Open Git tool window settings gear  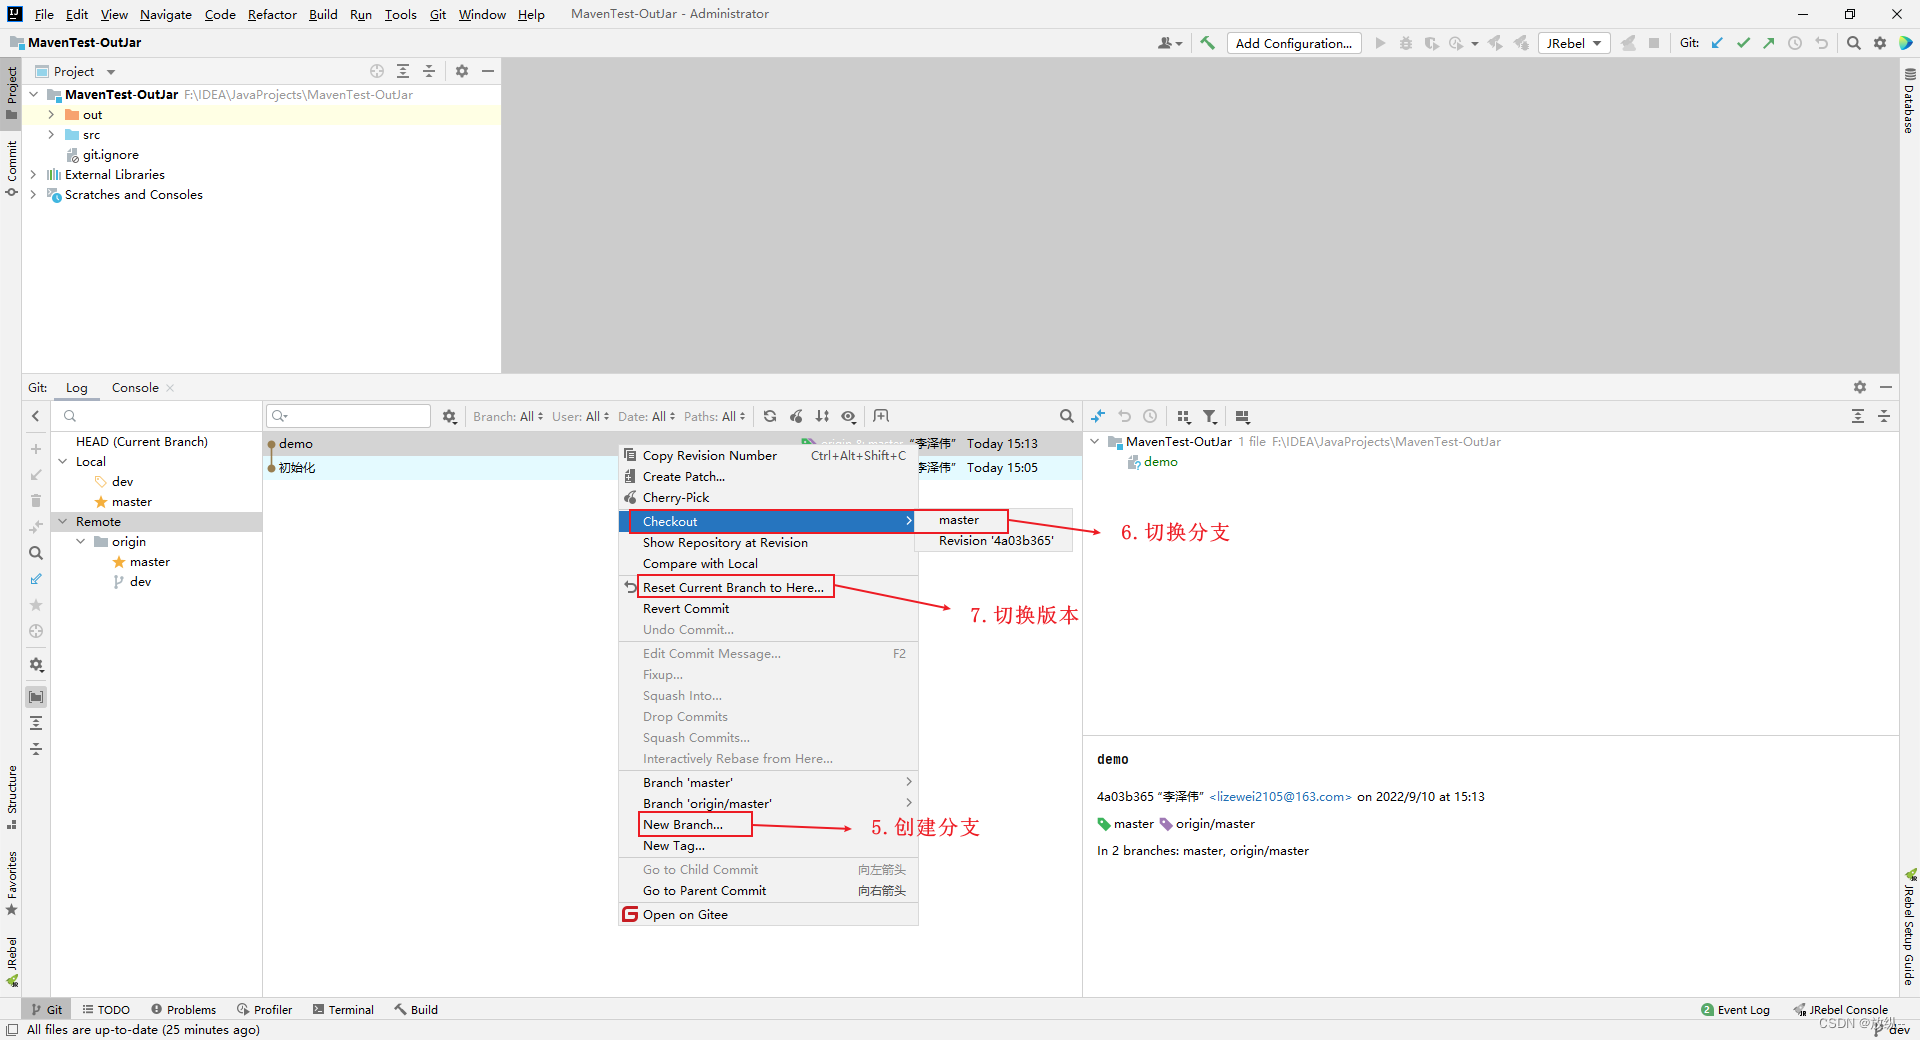(x=1860, y=387)
